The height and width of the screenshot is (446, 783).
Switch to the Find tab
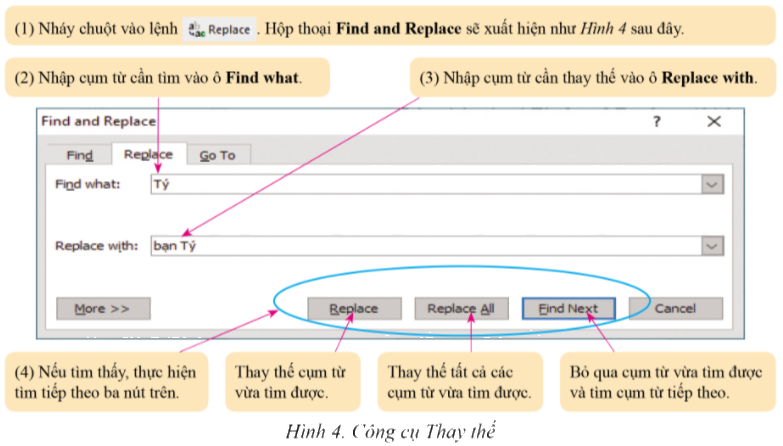(79, 155)
